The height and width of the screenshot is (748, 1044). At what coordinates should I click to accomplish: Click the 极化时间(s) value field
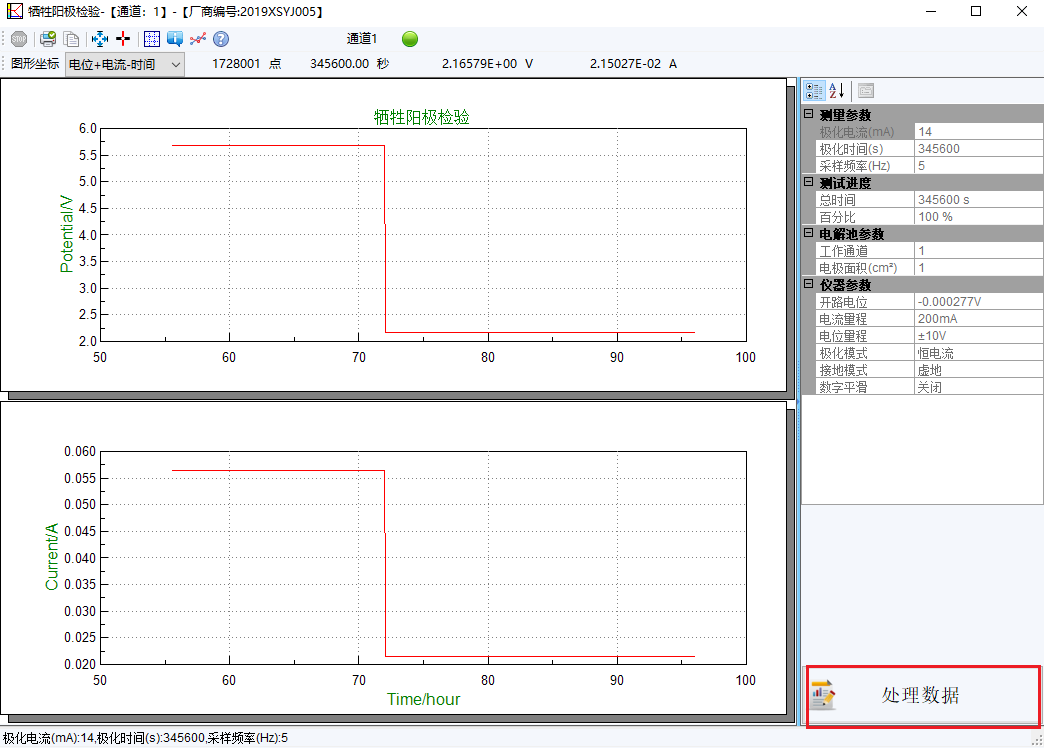point(977,149)
